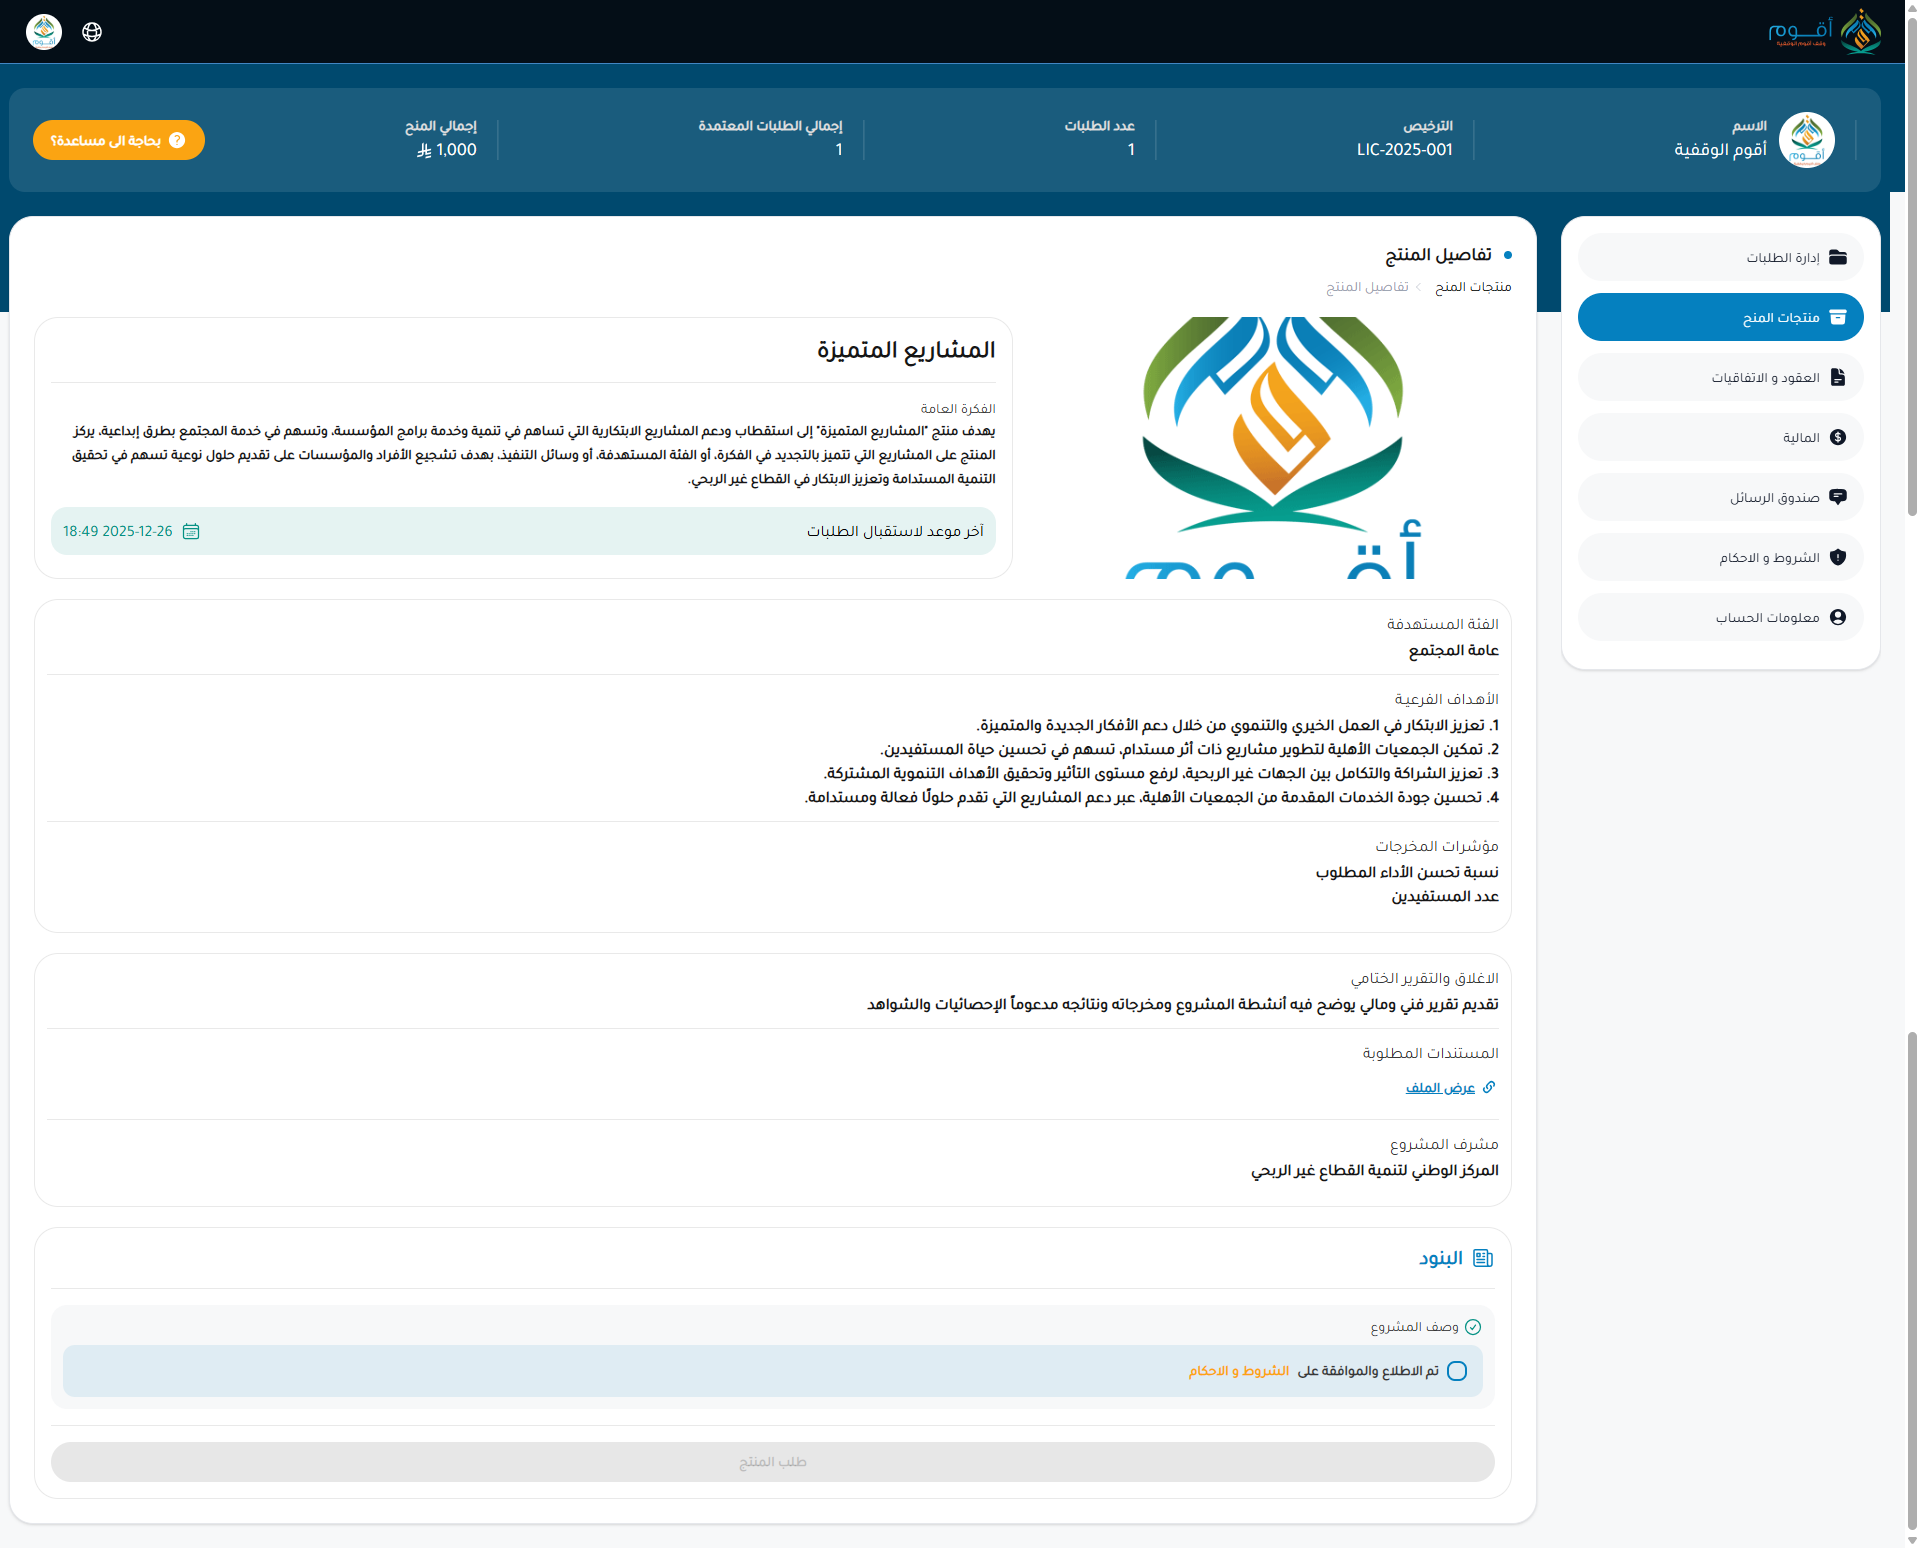Click the chat icon for صندوق الرسائل

pos(1837,497)
